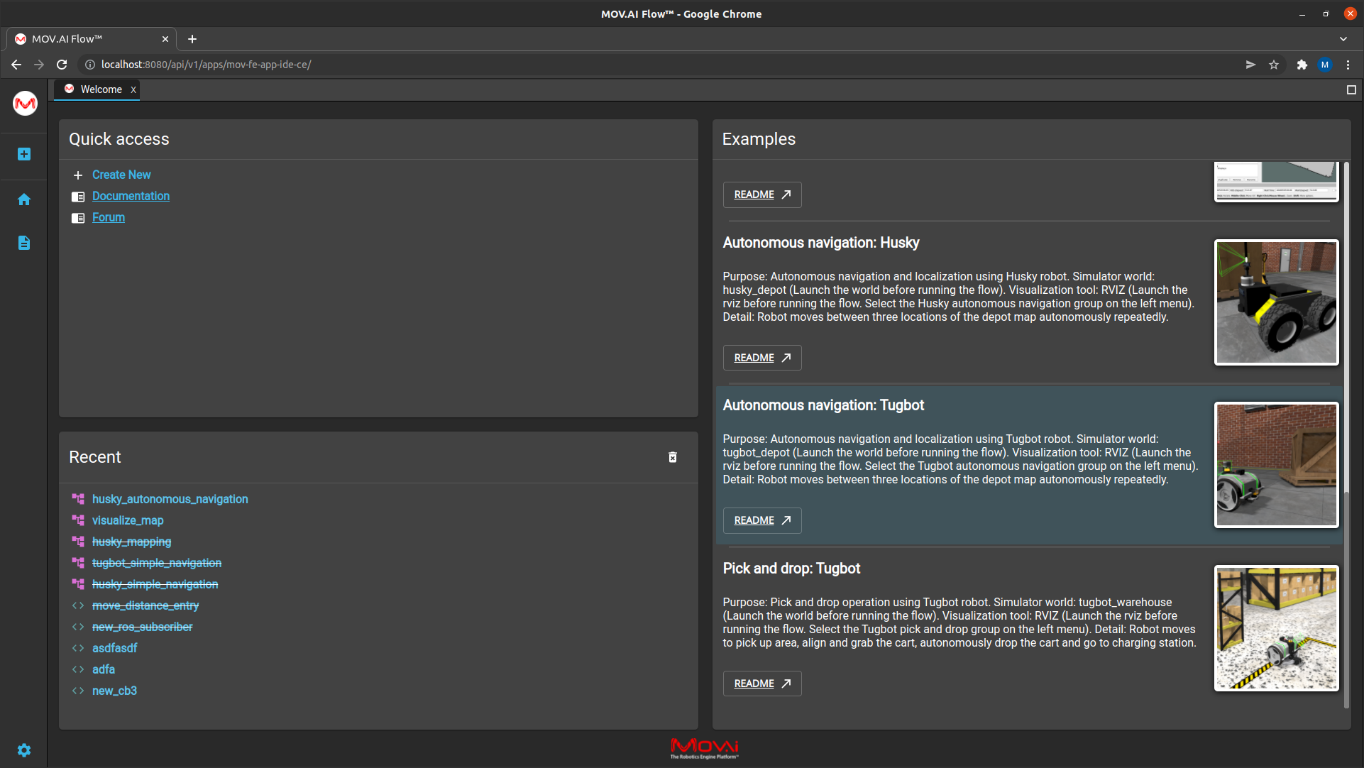This screenshot has height=768, width=1364.
Task: Click the plus icon beside Create New
Action: (78, 175)
